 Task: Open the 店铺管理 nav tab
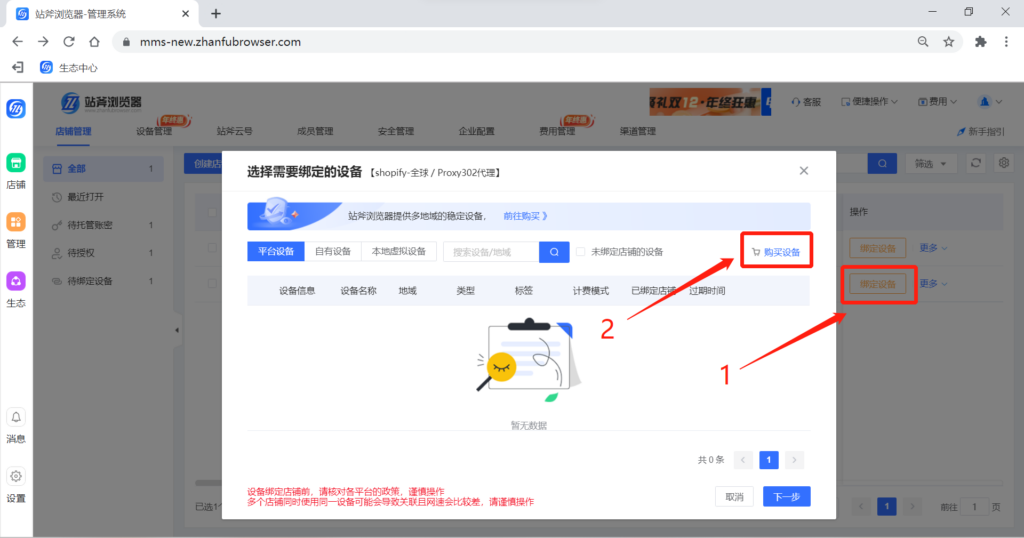click(73, 131)
